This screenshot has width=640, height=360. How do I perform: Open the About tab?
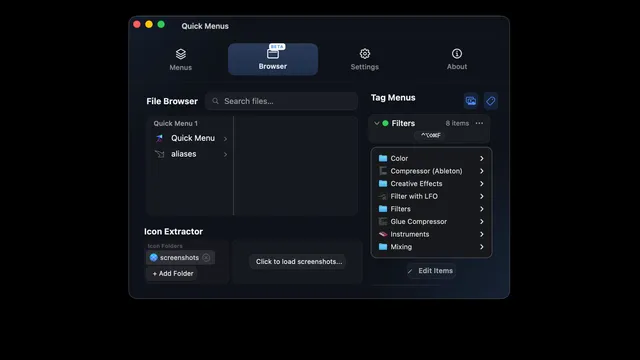pos(457,60)
